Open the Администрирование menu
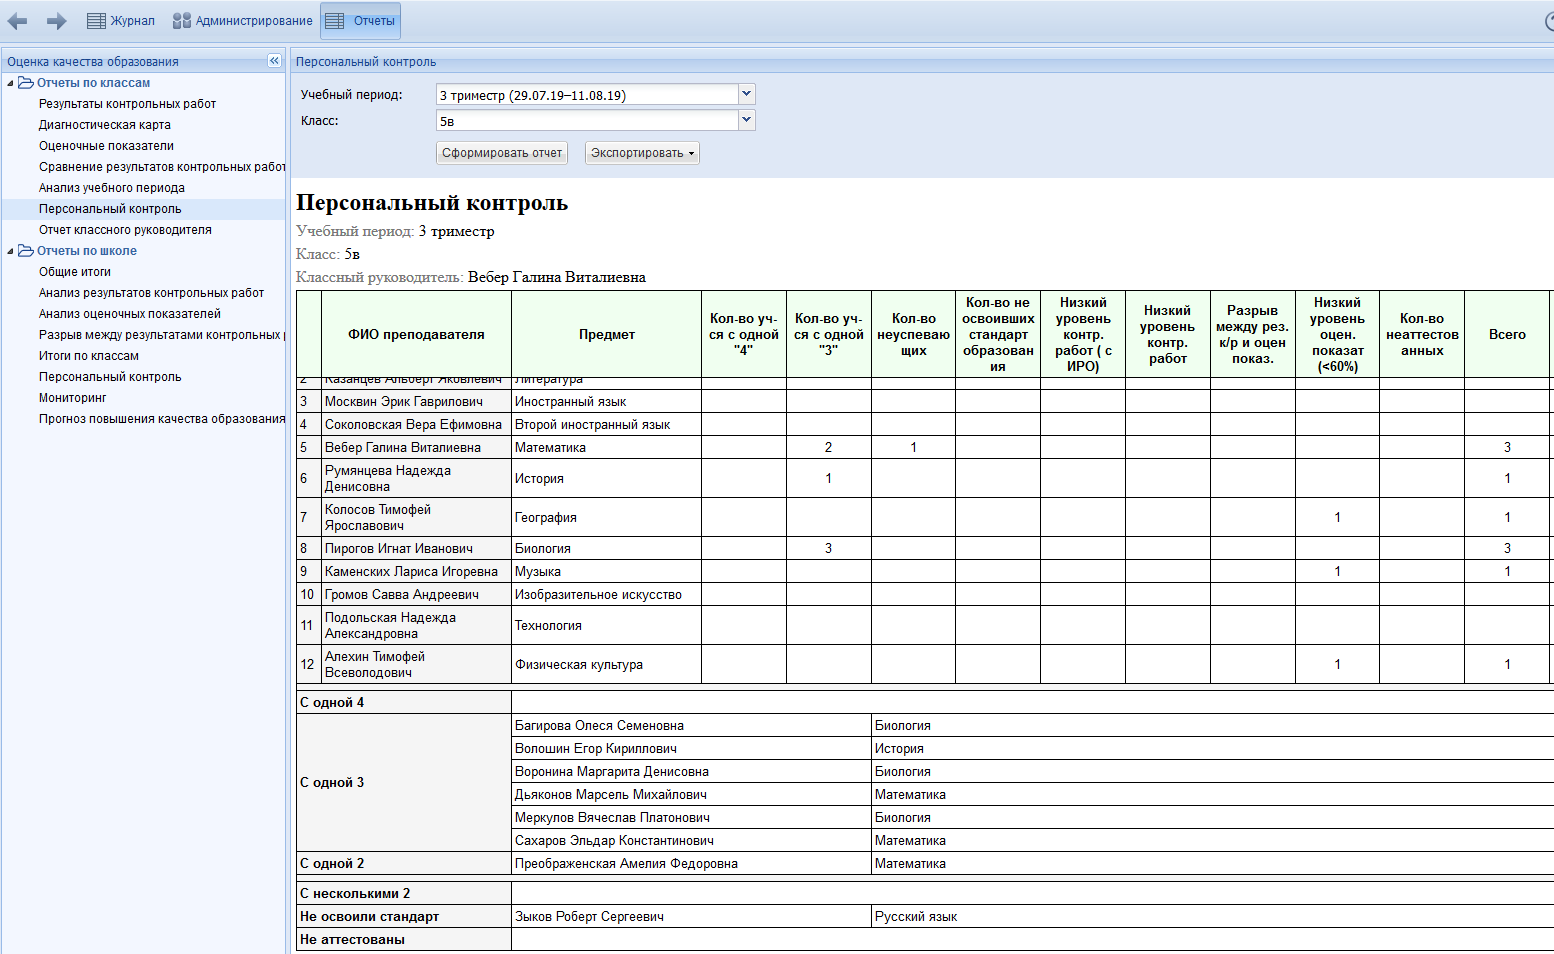 coord(242,21)
